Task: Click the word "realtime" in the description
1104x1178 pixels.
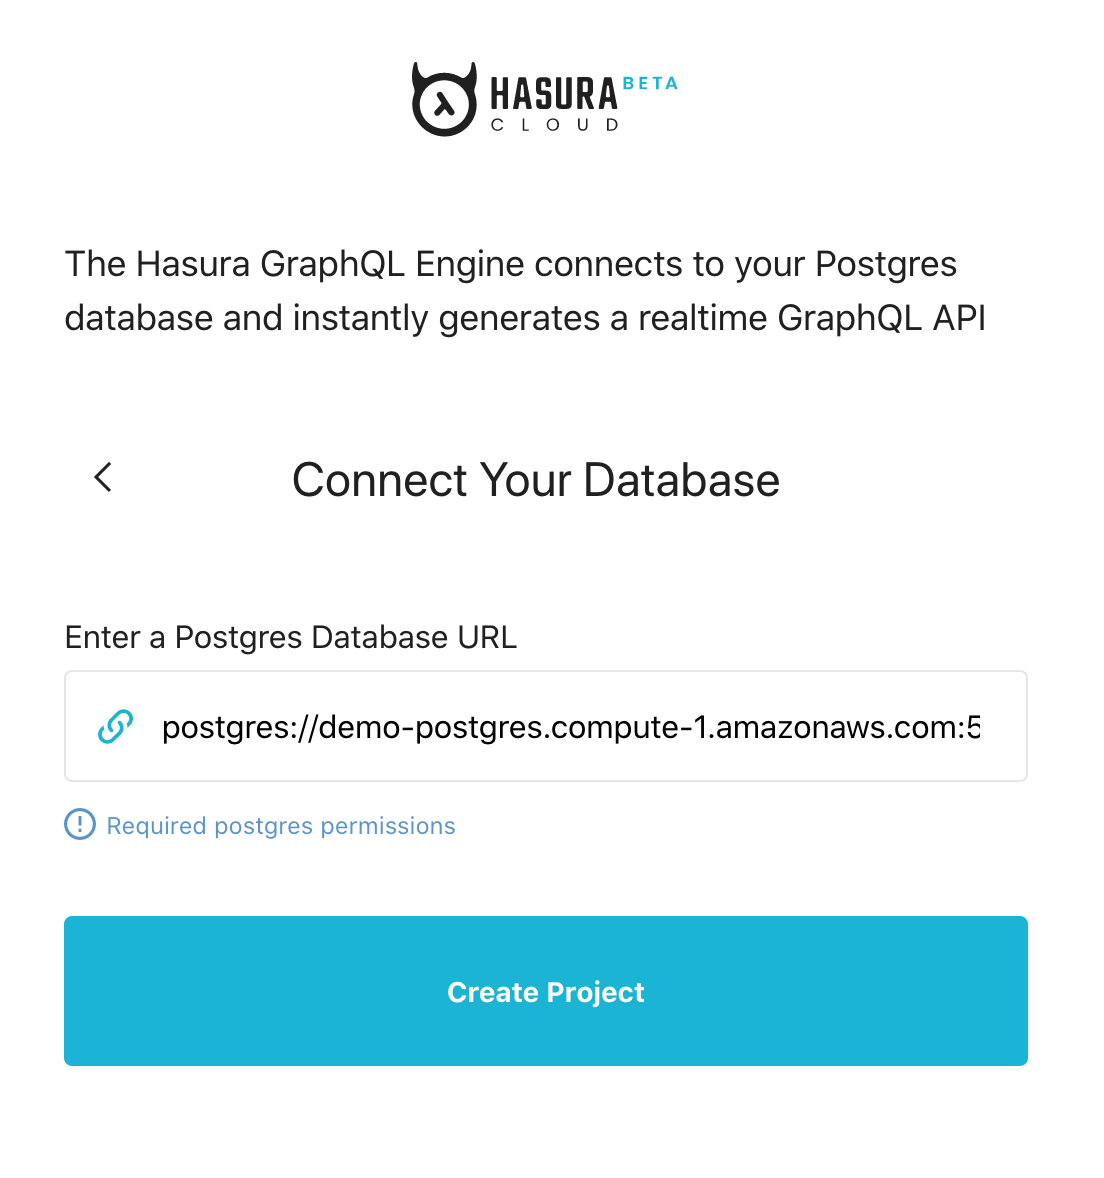Action: 703,318
